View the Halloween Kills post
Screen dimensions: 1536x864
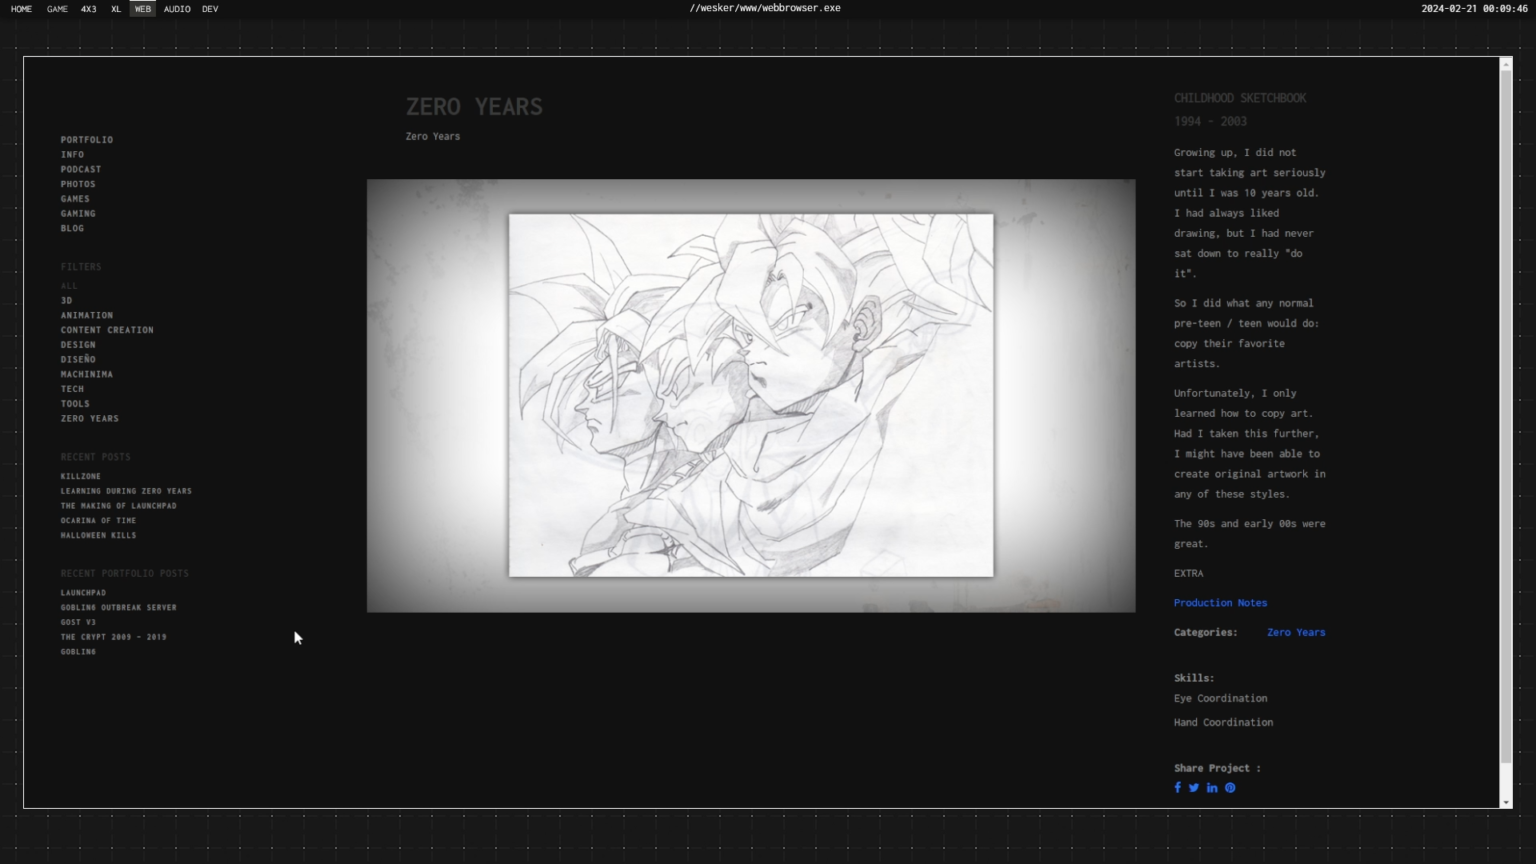pos(98,535)
